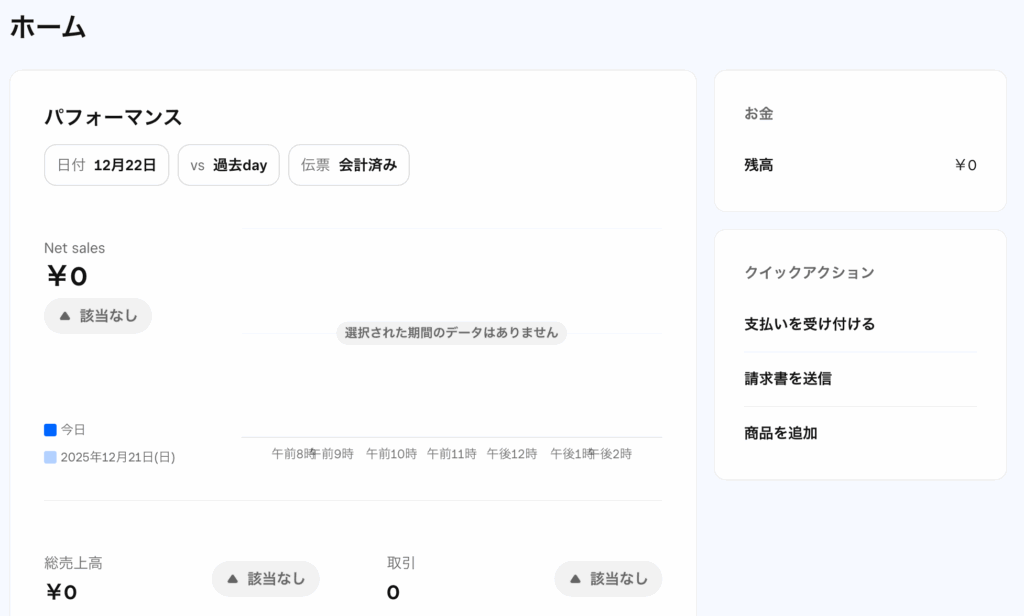
Task: Click the 残高 ¥0 balance entry
Action: tap(860, 165)
